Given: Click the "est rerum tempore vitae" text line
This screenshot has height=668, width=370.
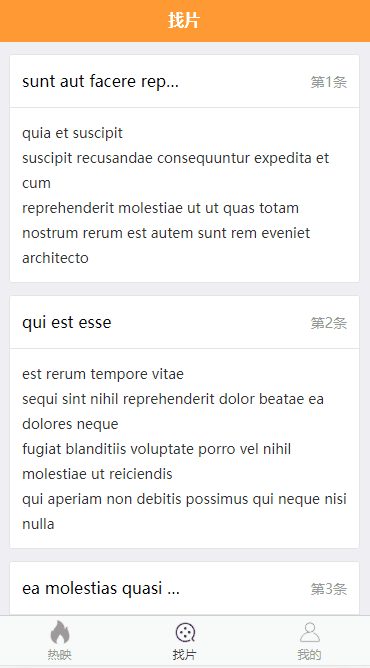Looking at the screenshot, I should click(x=103, y=374).
